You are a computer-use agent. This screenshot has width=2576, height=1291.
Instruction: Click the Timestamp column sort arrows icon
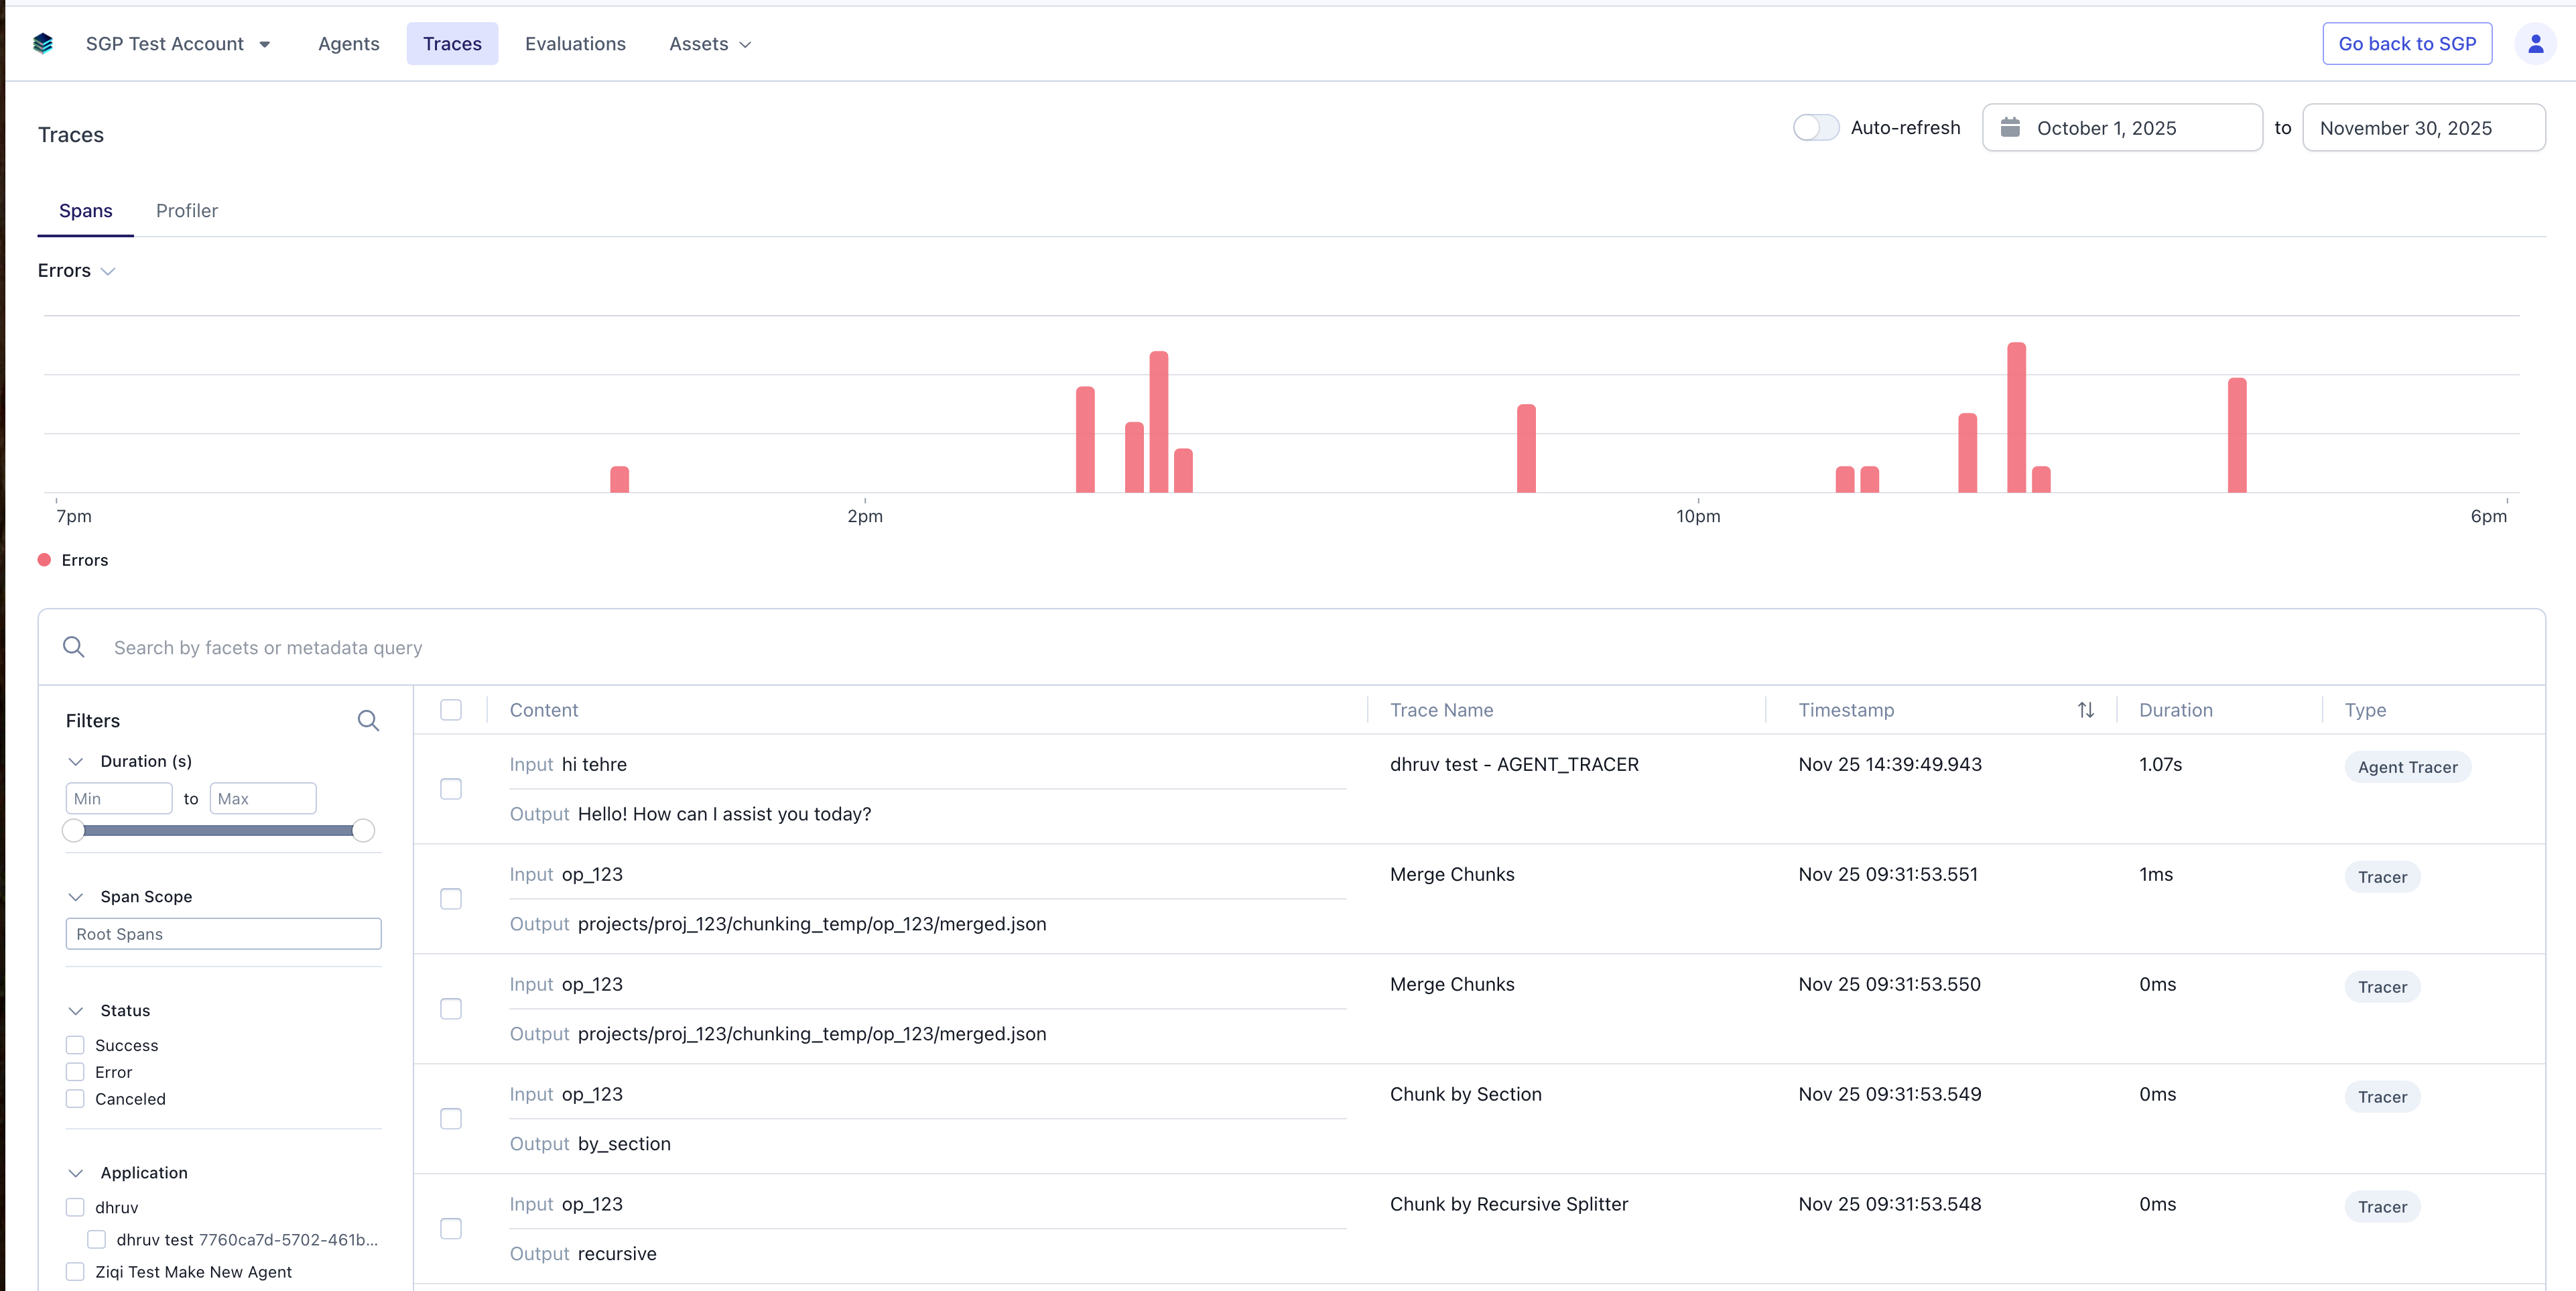tap(2085, 710)
